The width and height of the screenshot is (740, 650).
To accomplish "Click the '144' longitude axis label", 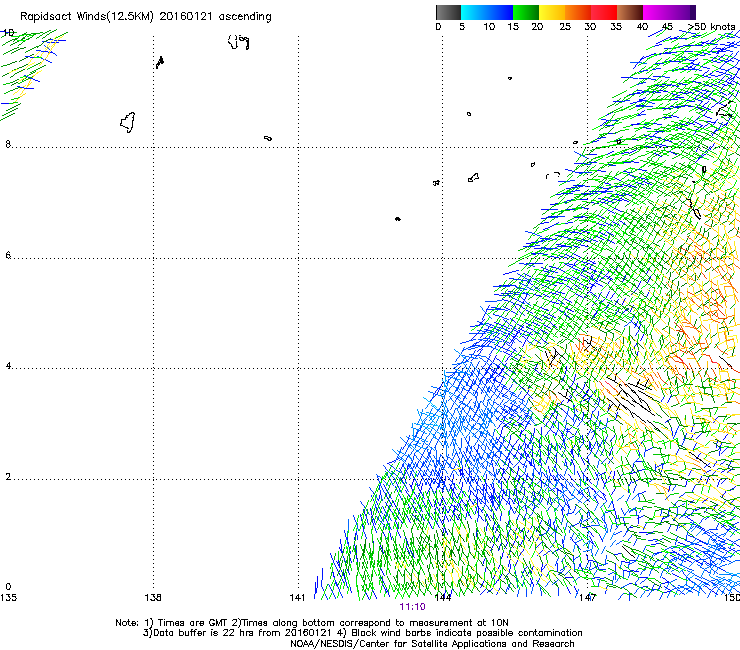I will (443, 598).
